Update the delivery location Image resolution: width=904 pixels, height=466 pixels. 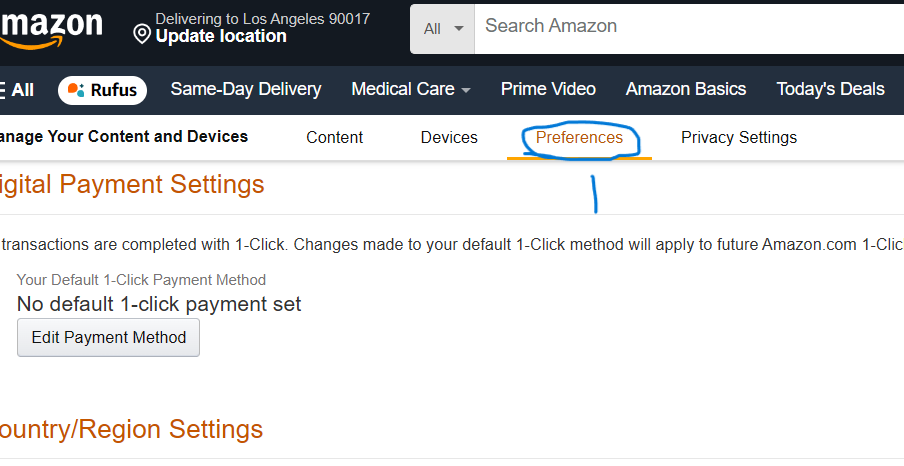221,36
